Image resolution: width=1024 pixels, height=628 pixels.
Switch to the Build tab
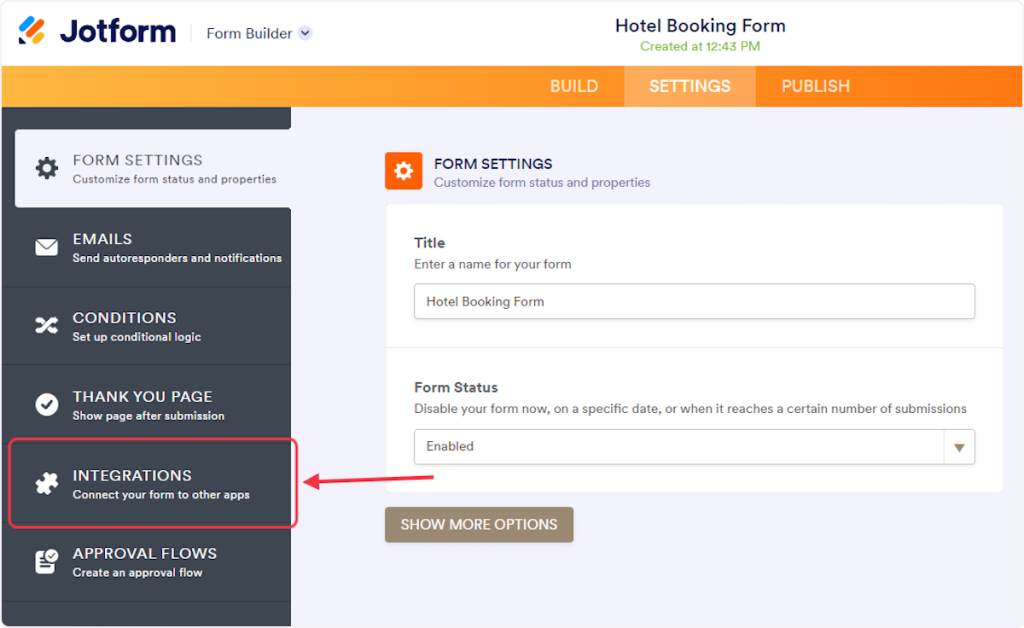(574, 86)
